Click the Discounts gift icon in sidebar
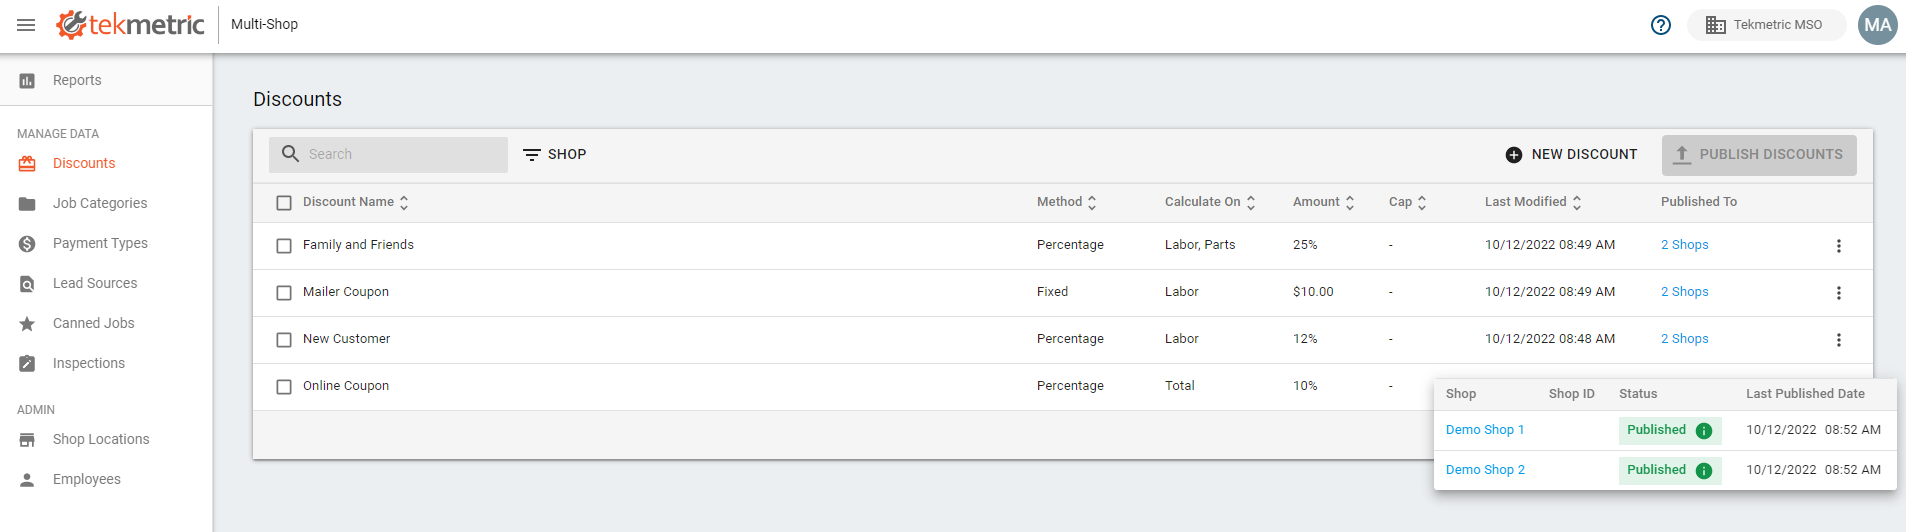 click(27, 164)
